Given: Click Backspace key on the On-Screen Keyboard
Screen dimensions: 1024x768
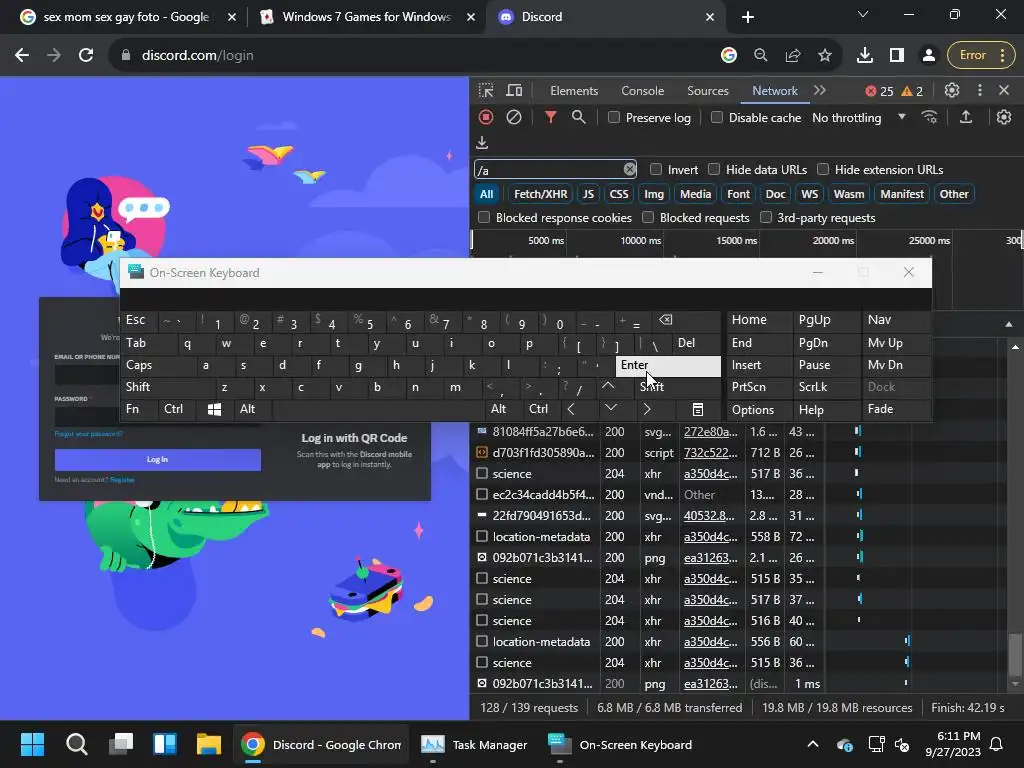Looking at the screenshot, I should point(665,320).
